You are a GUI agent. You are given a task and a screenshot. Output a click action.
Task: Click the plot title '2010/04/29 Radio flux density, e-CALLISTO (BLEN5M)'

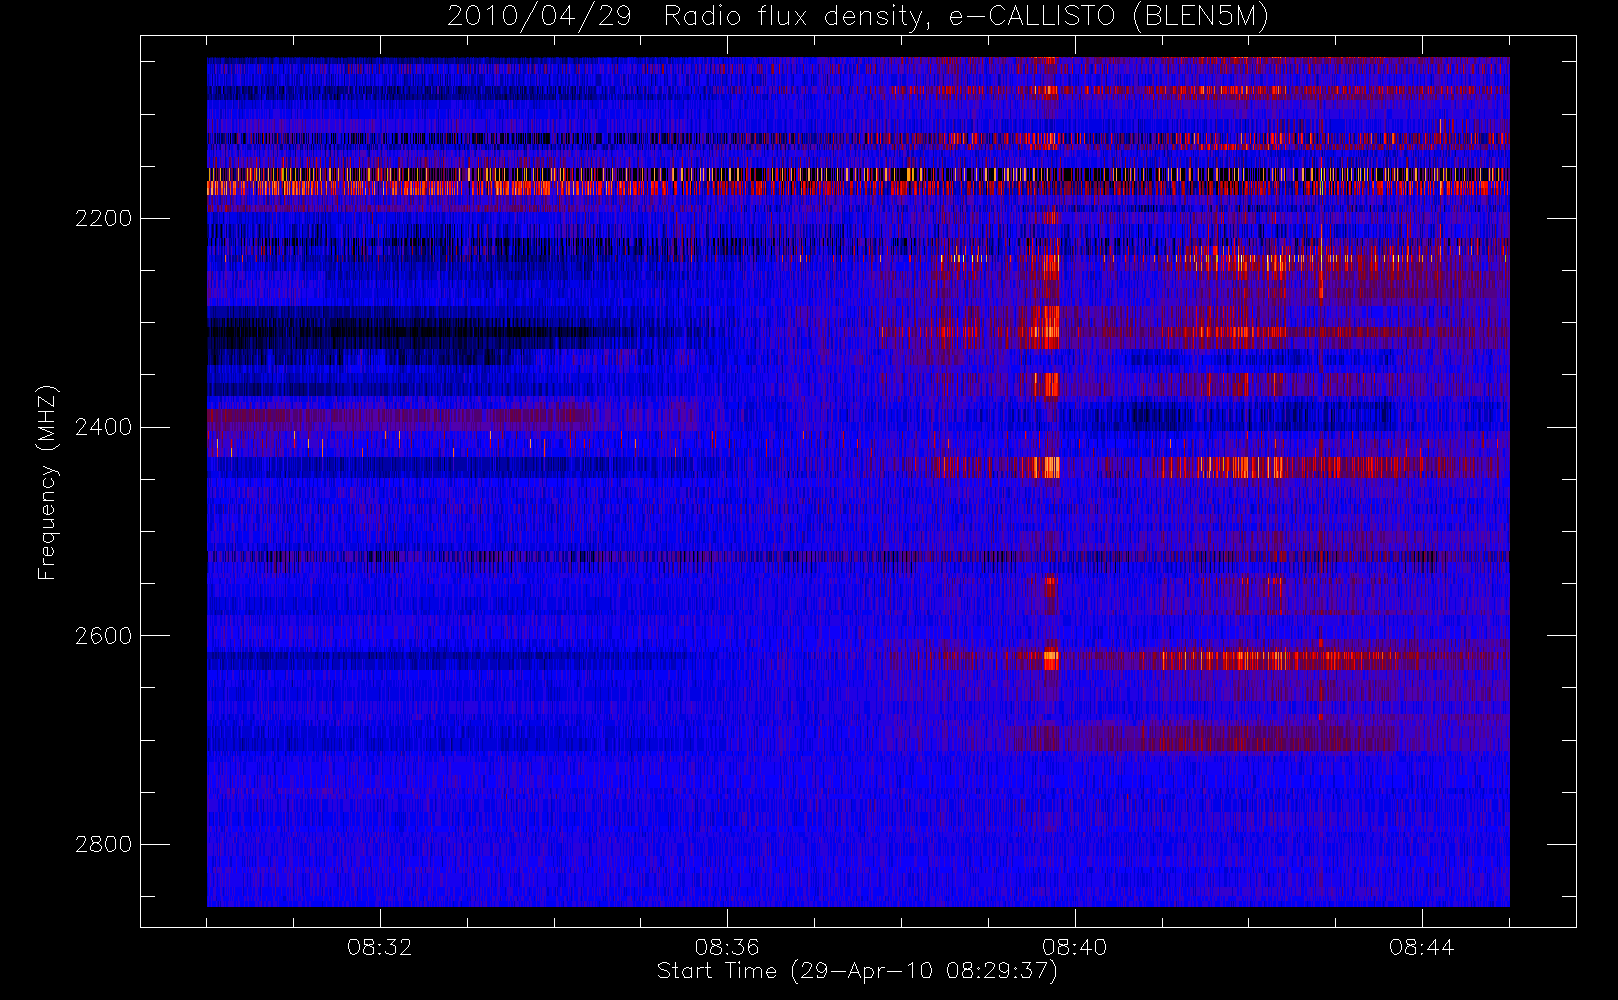[x=858, y=17]
